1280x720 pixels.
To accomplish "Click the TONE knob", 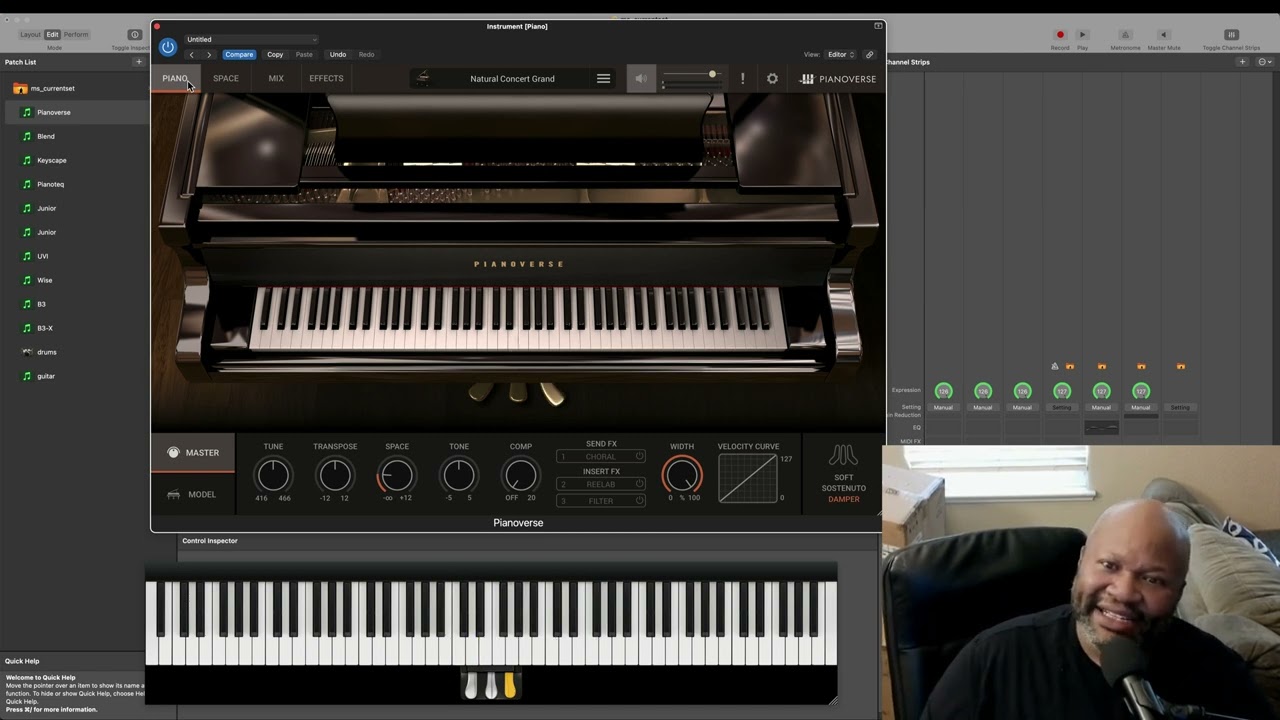I will [459, 475].
